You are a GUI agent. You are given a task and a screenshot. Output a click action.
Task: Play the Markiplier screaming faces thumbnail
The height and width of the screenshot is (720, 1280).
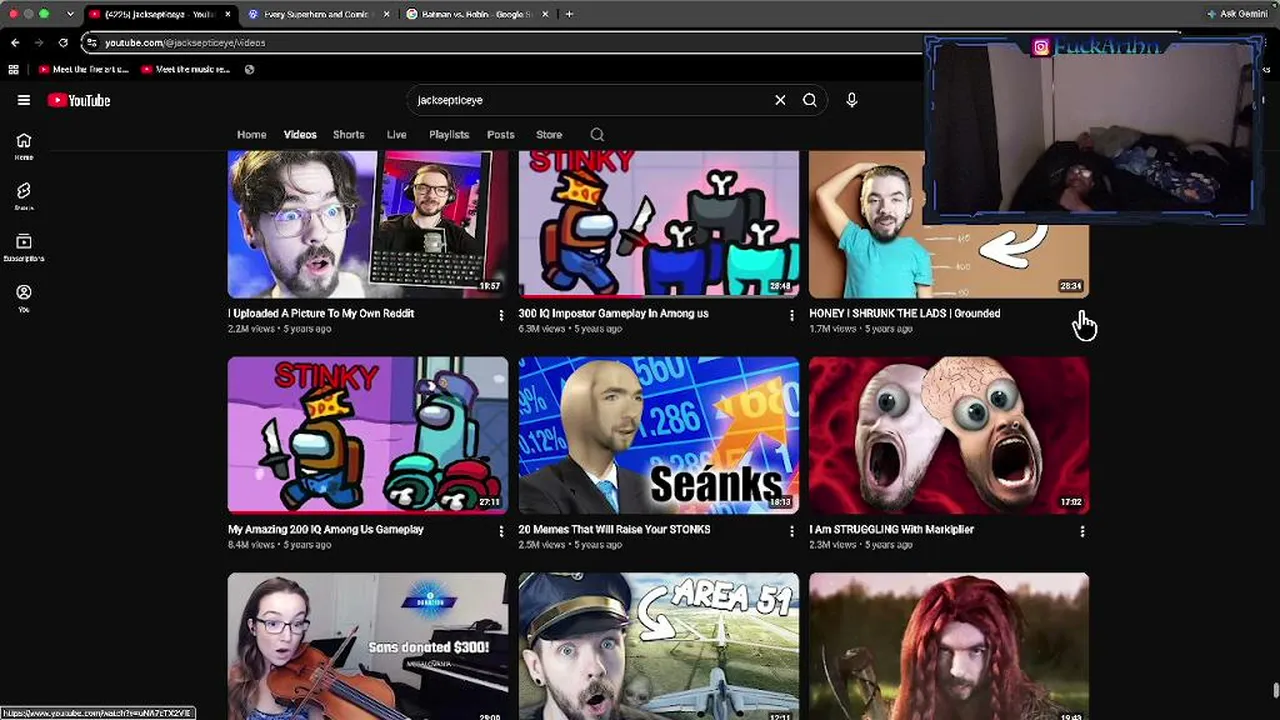(x=949, y=435)
